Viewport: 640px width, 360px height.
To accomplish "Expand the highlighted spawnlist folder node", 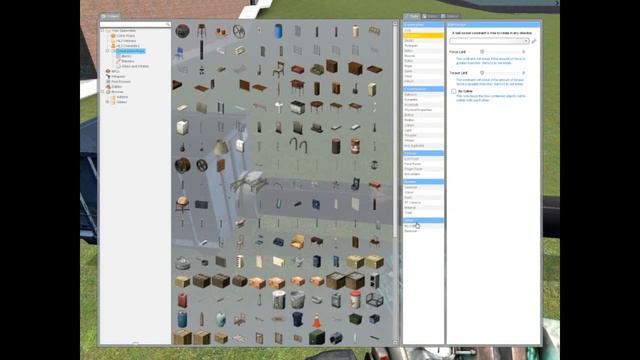I will tap(108, 51).
